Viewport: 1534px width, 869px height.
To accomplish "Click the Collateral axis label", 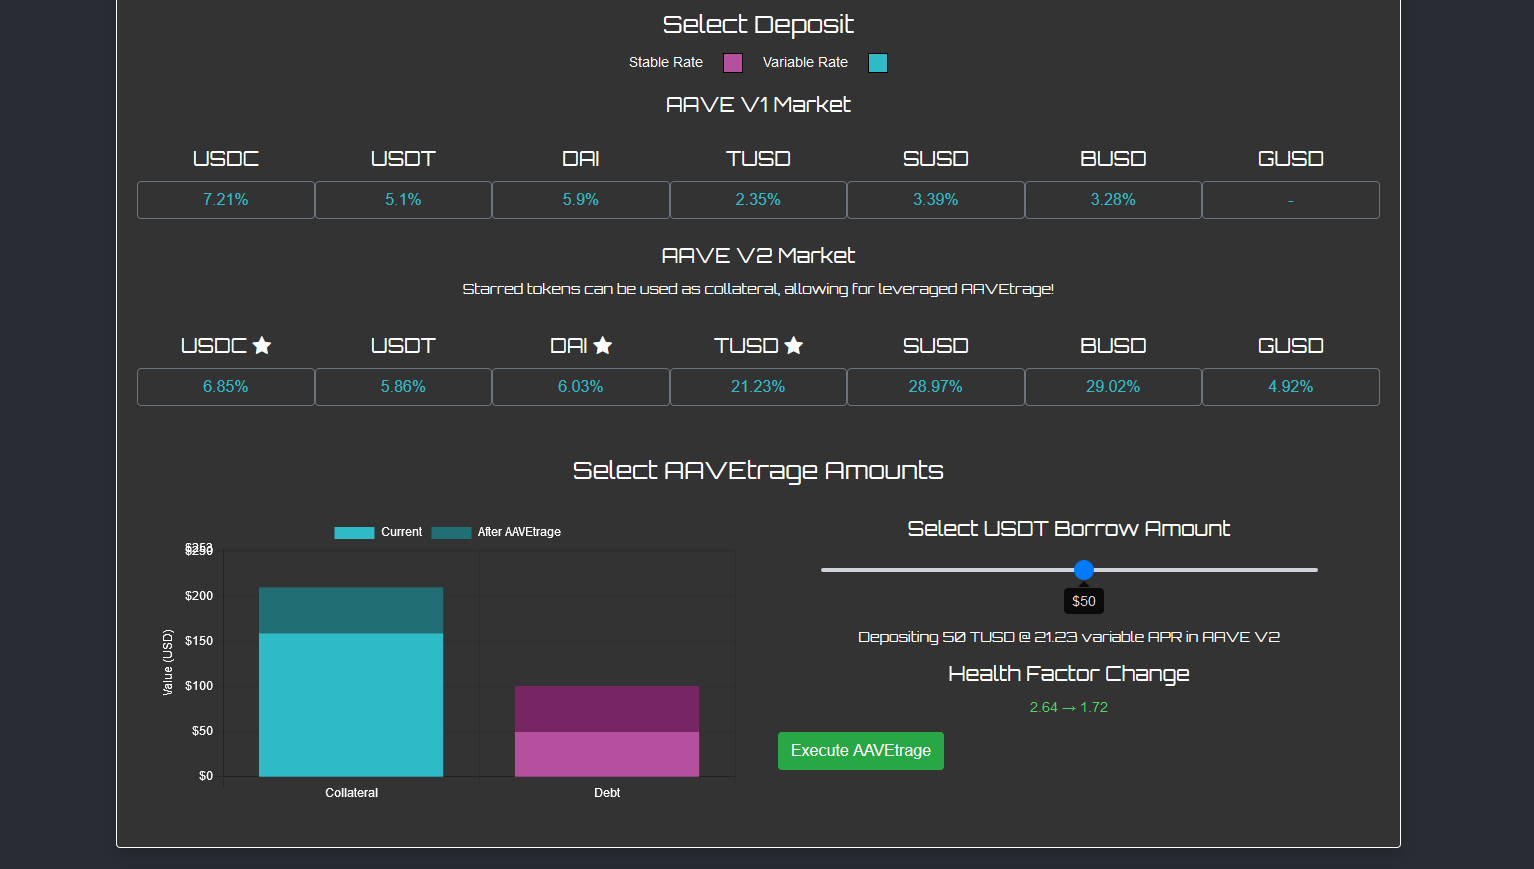I will pyautogui.click(x=352, y=793).
